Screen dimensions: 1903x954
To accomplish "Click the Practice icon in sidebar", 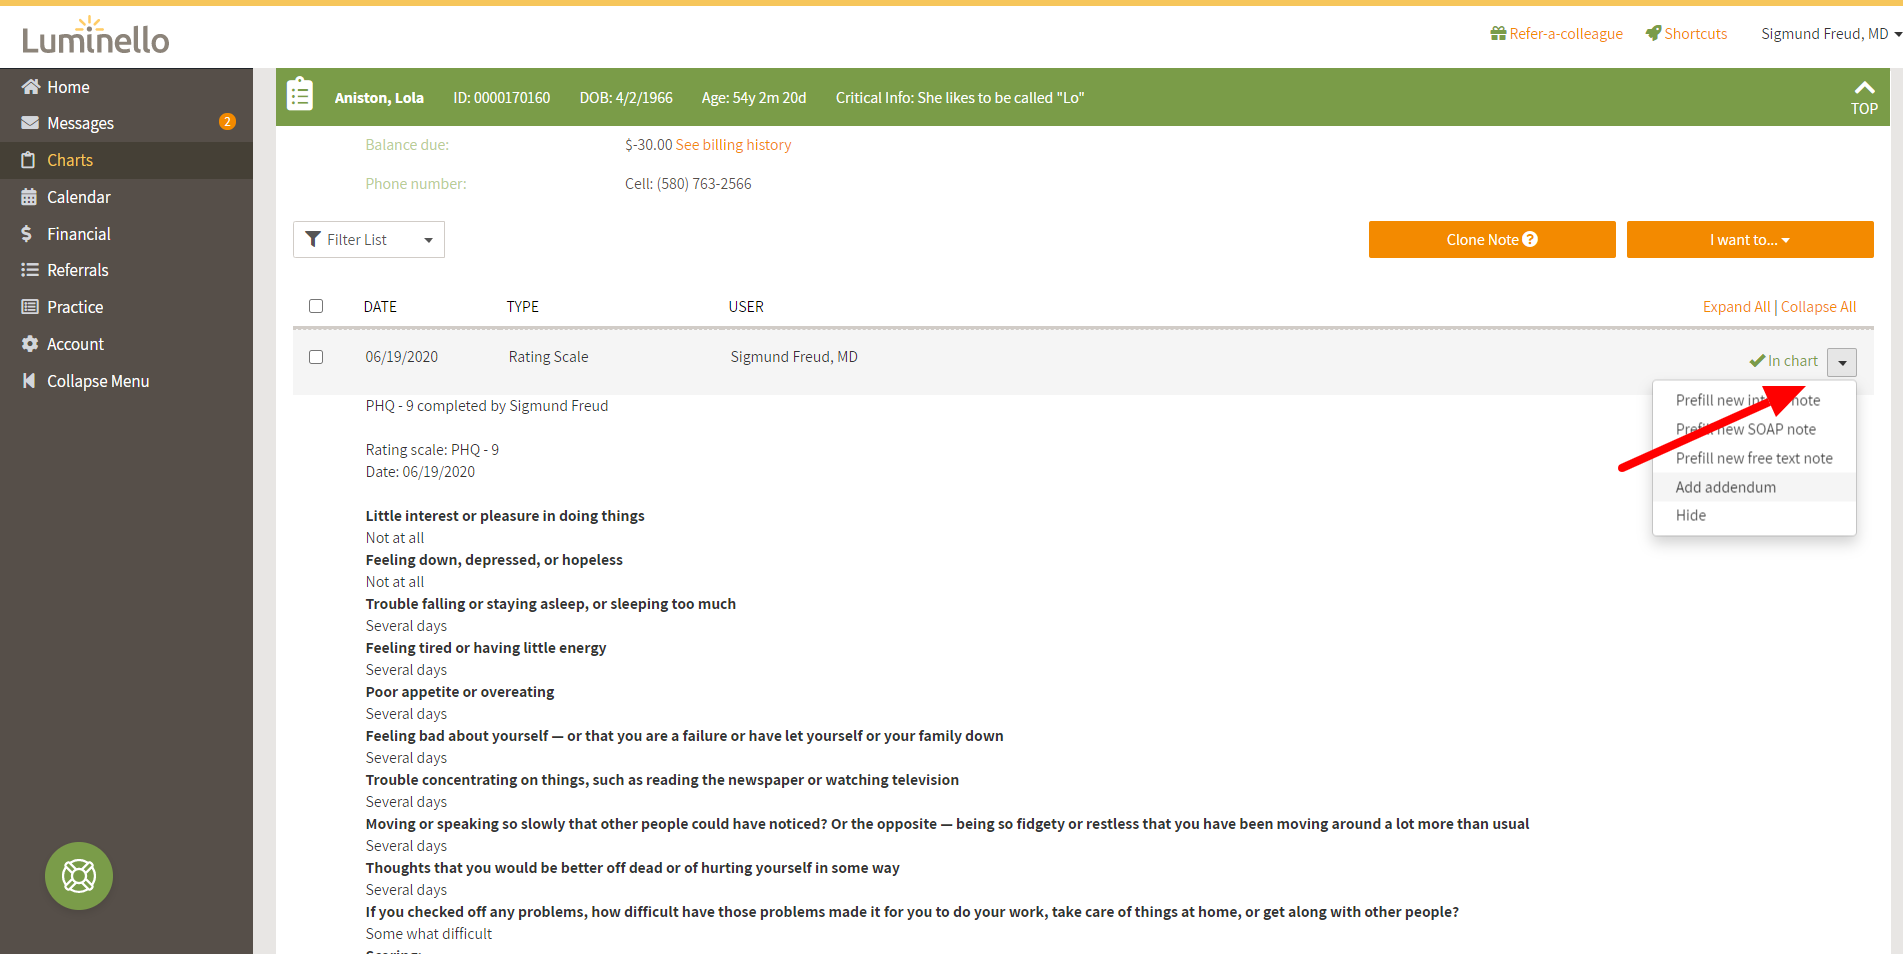I will click(30, 307).
